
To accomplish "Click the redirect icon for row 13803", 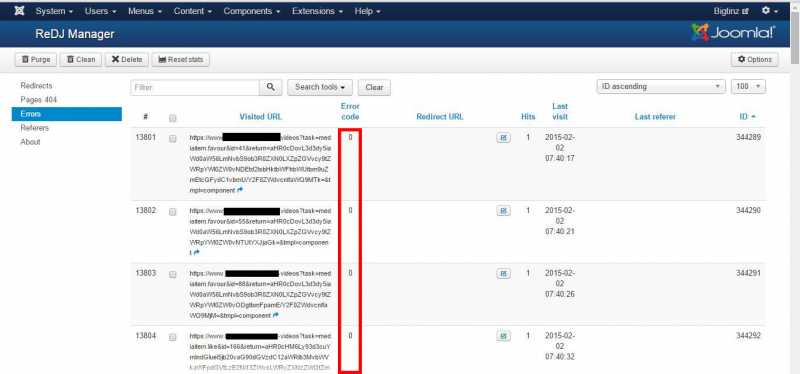I will pos(503,274).
